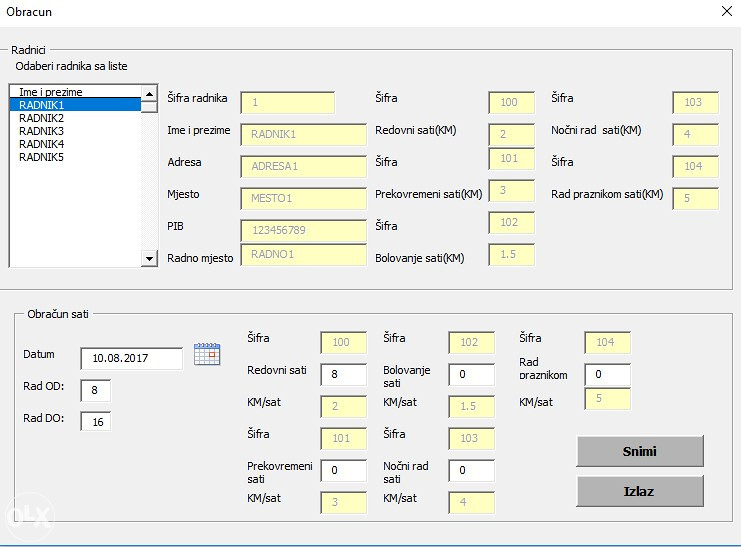Screen dimensions: 741x547
Task: Select RADNIK1 in the worker list
Action: coord(76,105)
